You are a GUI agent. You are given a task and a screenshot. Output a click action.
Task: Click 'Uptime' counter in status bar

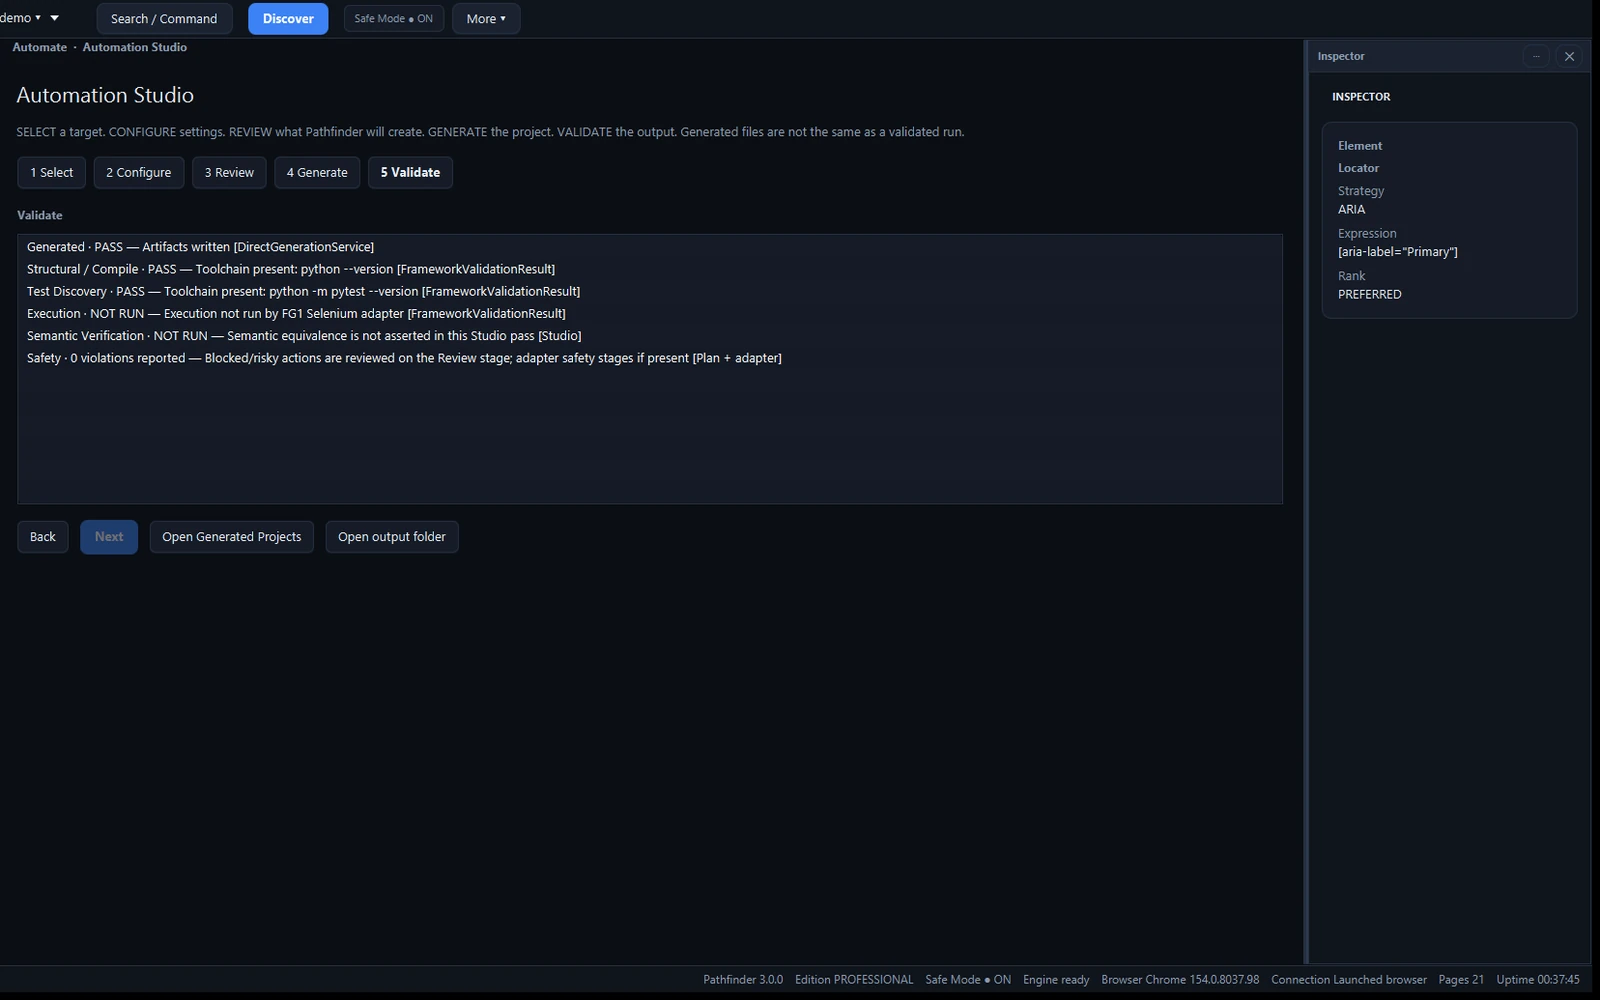pos(1538,980)
